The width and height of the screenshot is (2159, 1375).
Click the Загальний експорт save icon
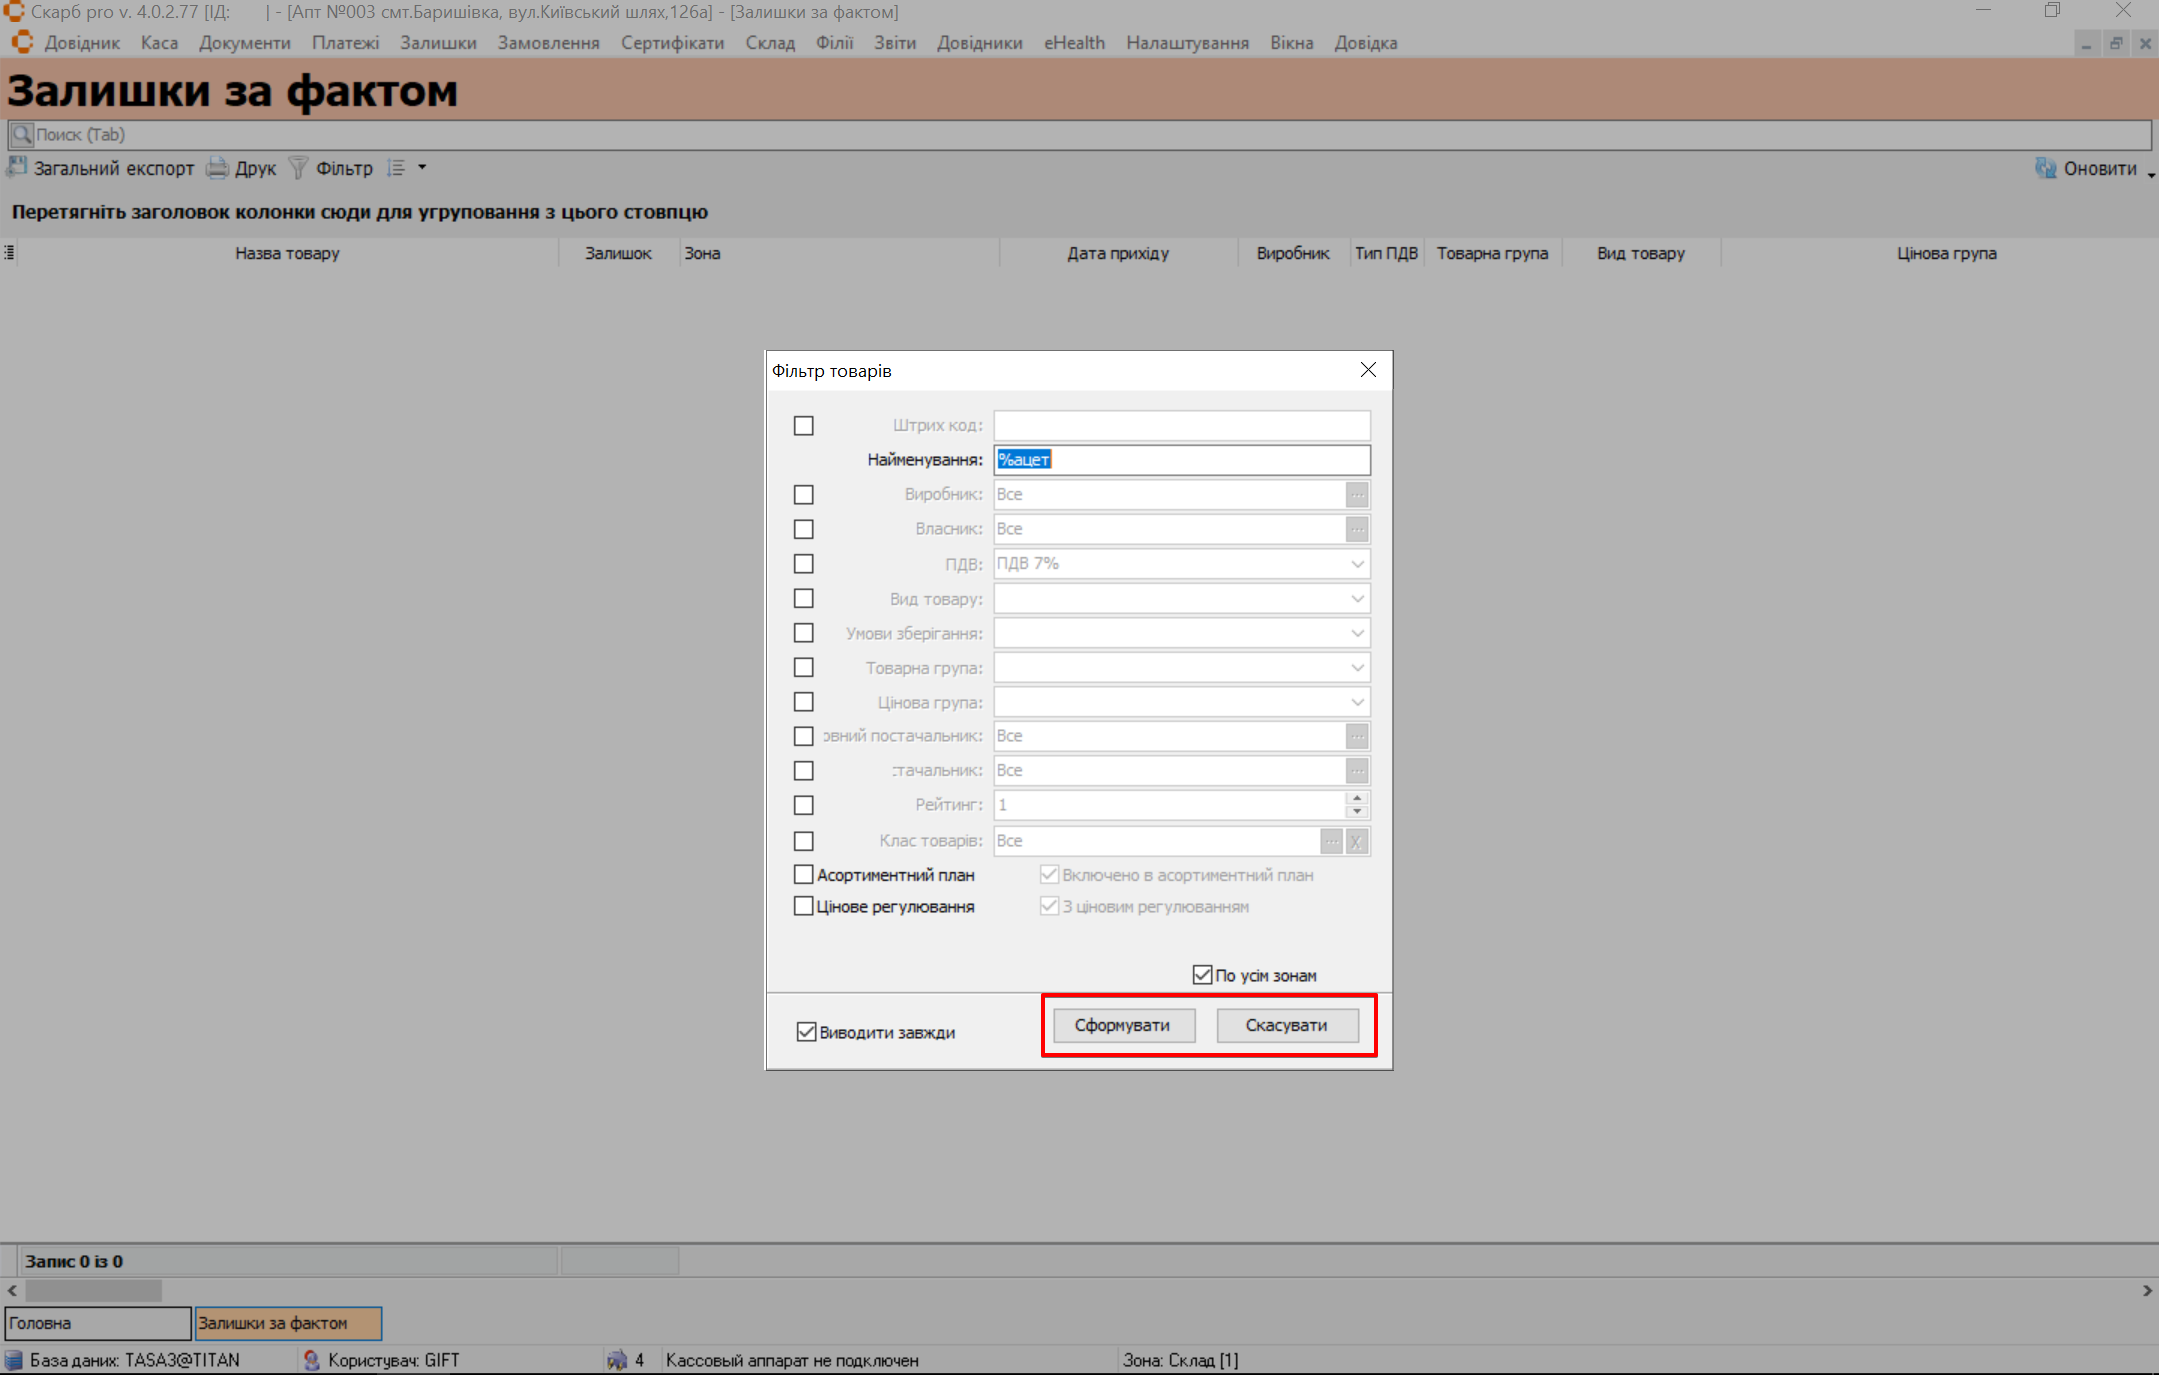coord(17,168)
